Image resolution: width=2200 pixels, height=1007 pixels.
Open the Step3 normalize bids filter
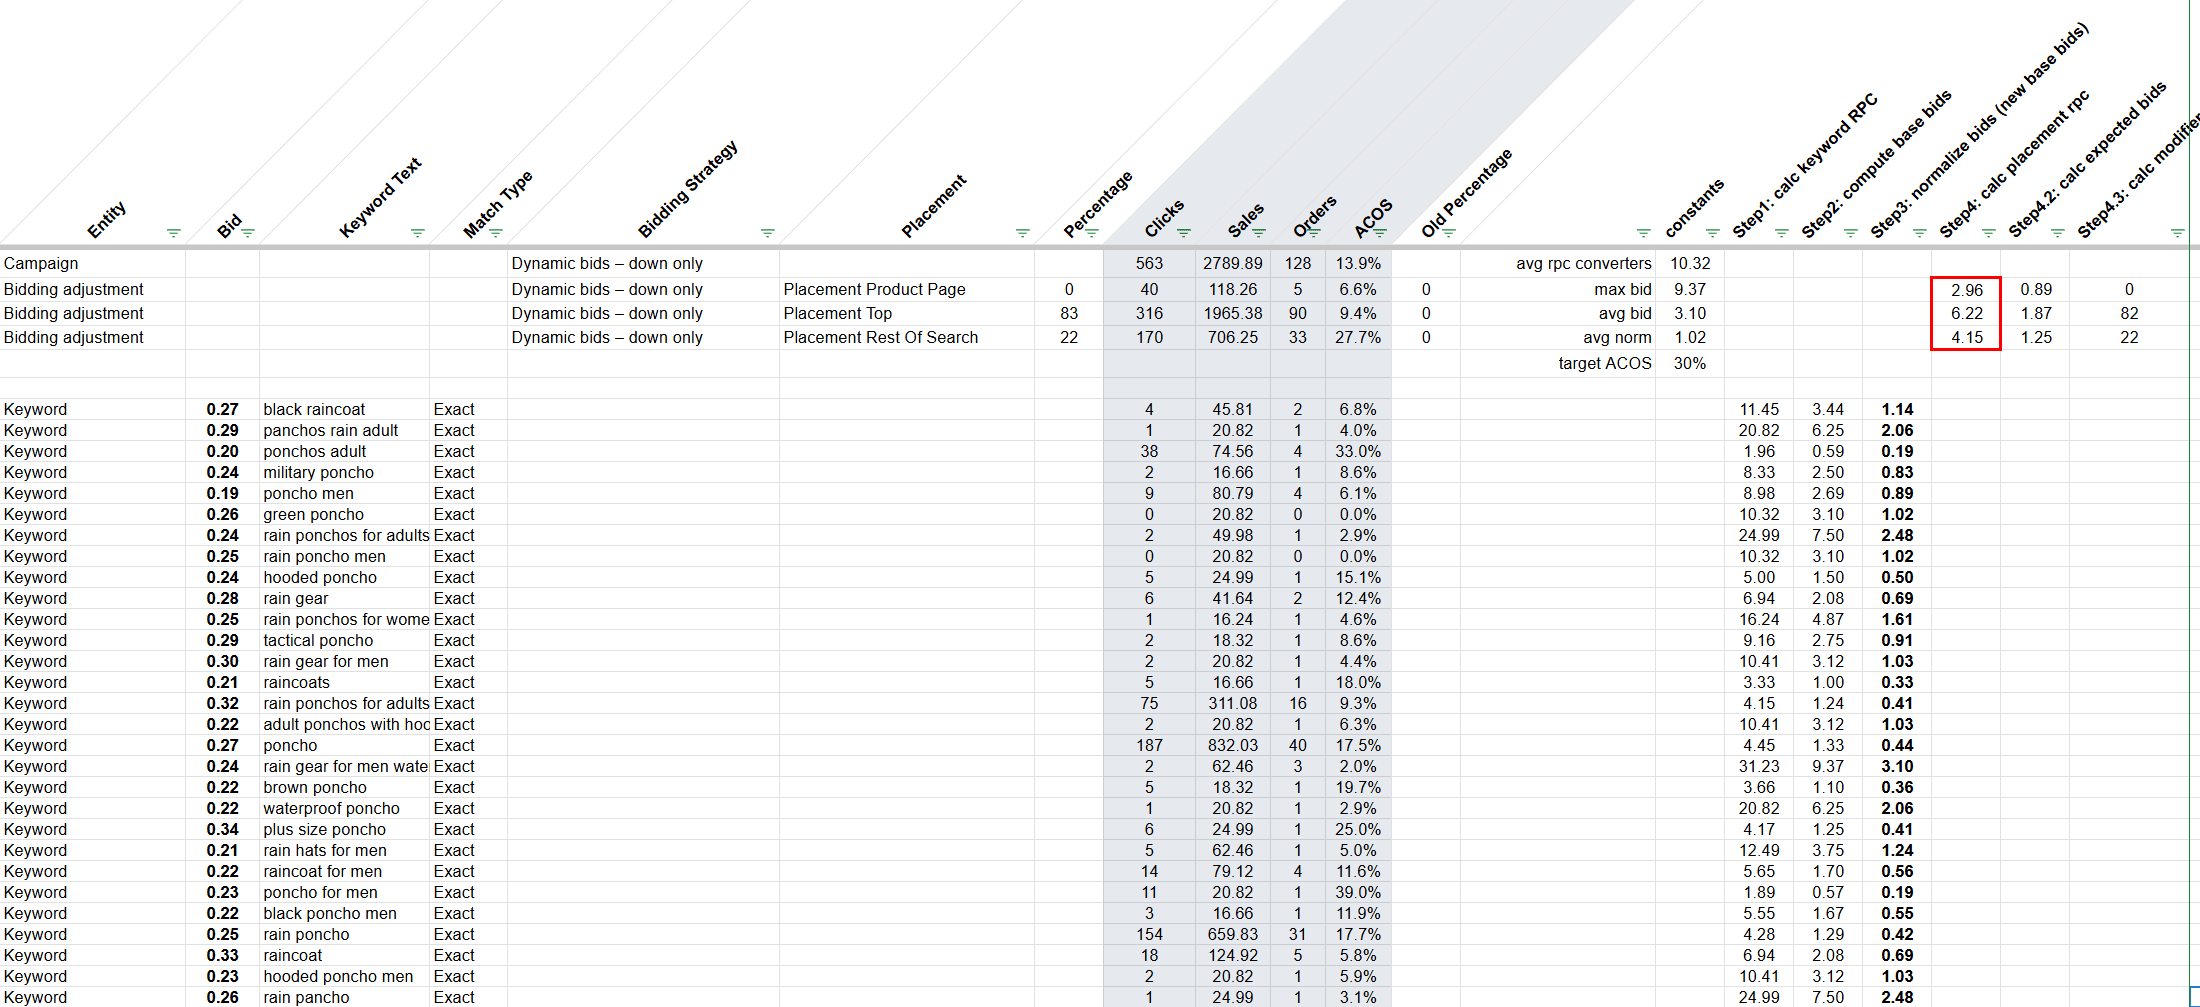pyautogui.click(x=1919, y=233)
